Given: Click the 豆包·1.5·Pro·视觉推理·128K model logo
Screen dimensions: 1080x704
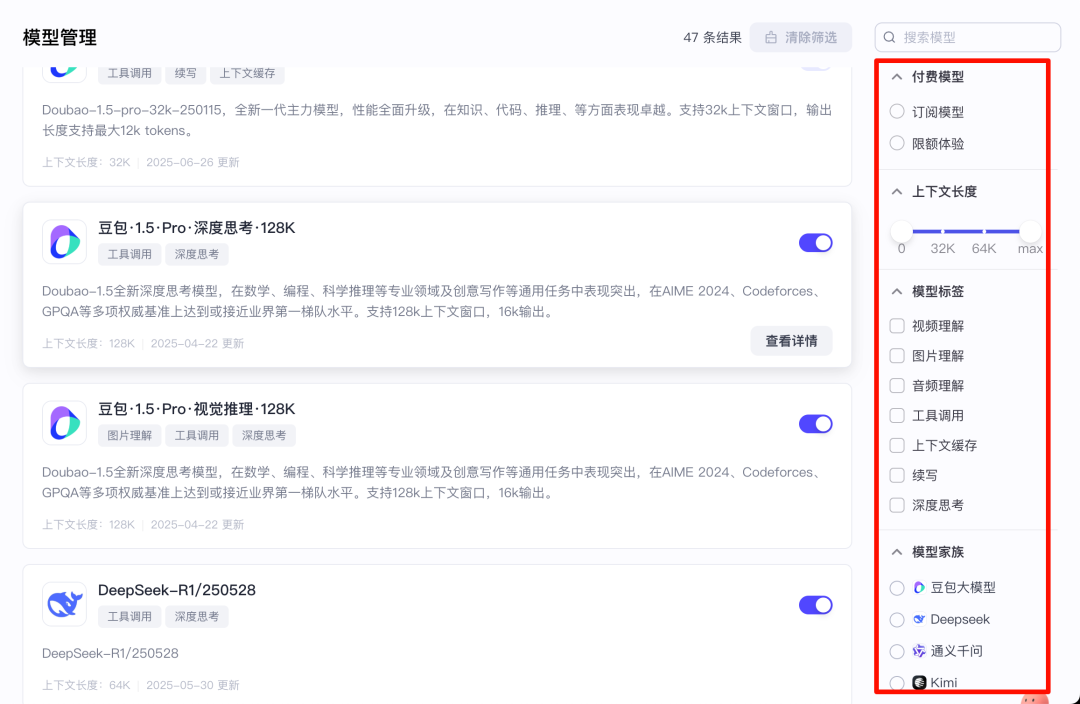Looking at the screenshot, I should pyautogui.click(x=65, y=423).
